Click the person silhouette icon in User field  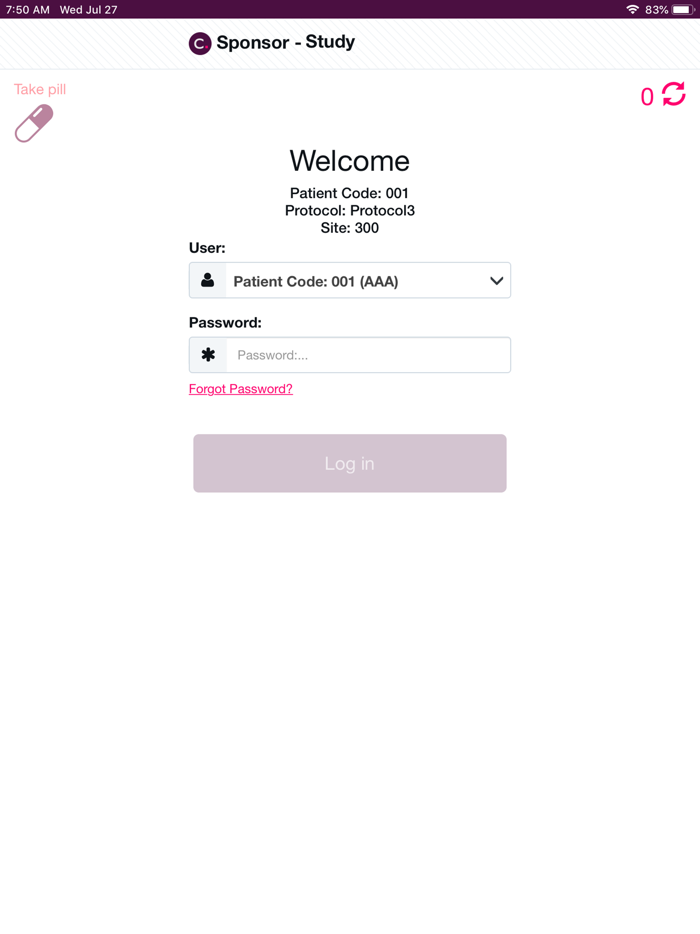coord(207,280)
